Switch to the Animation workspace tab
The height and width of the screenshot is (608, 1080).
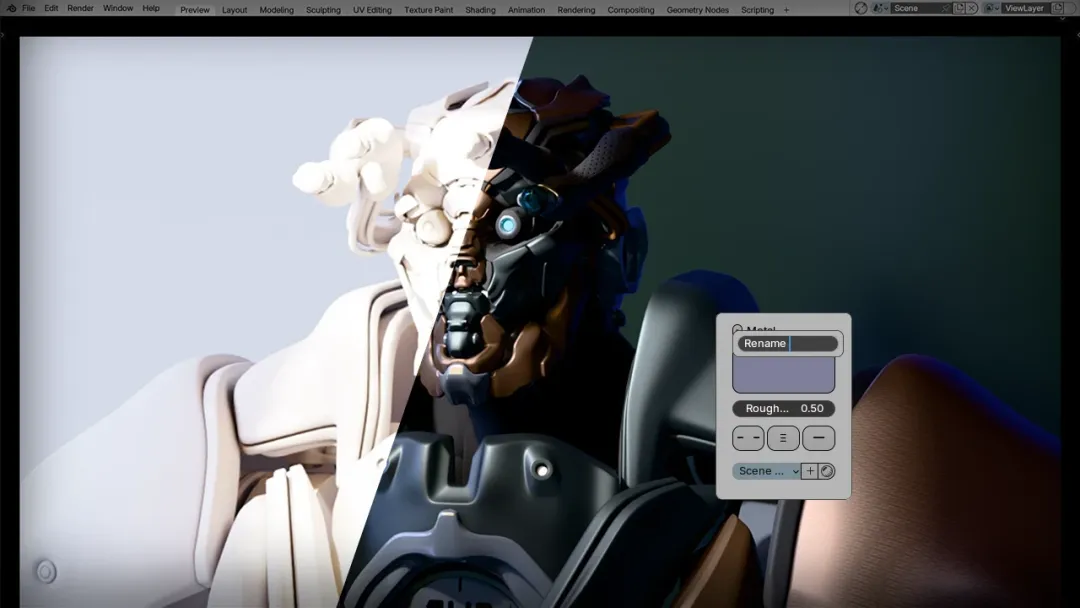(x=526, y=10)
